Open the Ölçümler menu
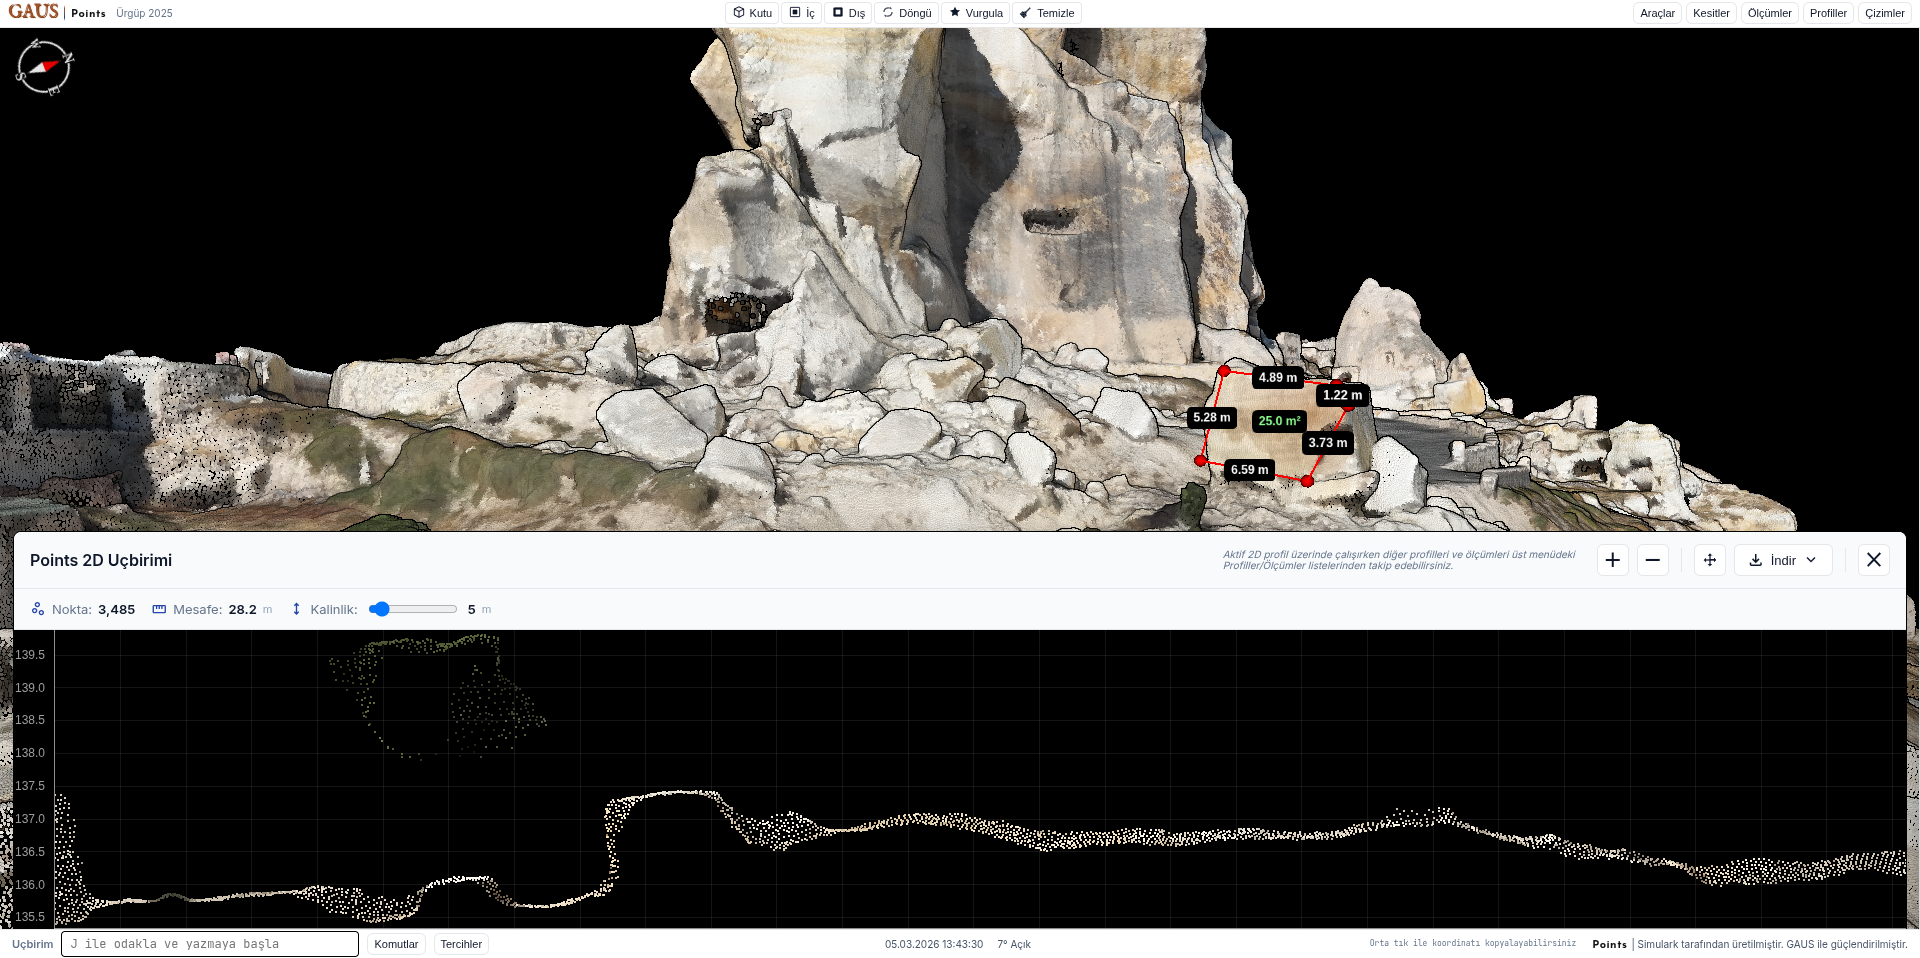Screen dimensions: 1920x958 click(x=1769, y=13)
